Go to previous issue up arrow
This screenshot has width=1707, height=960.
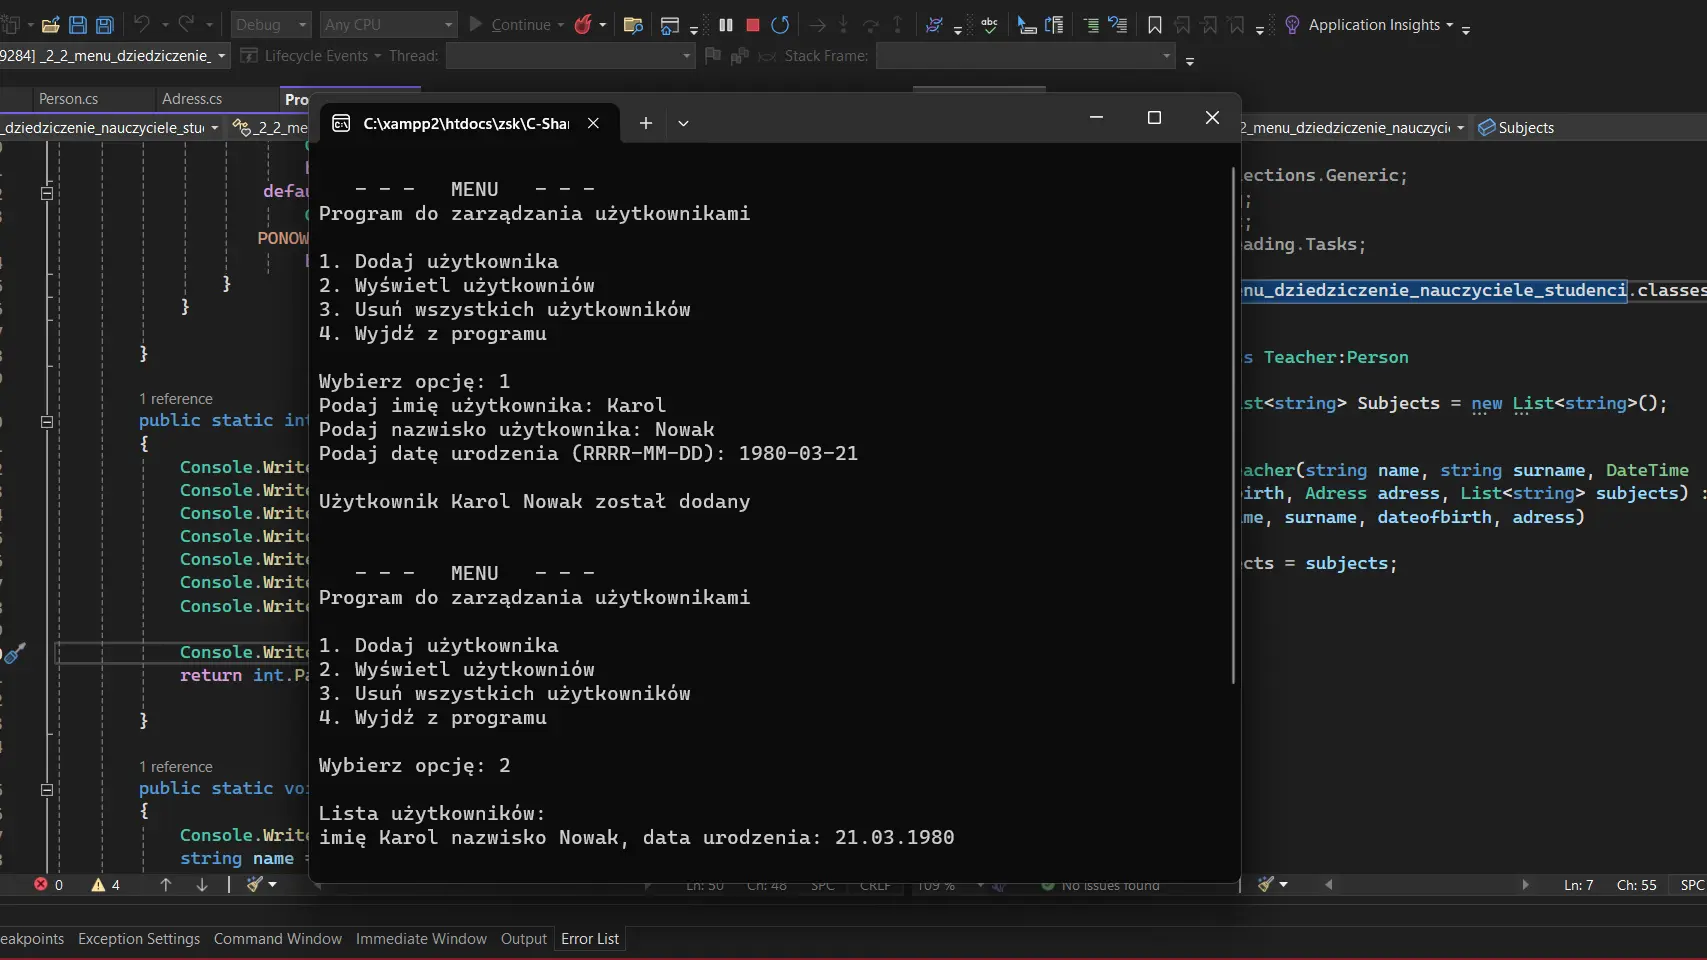coord(166,885)
